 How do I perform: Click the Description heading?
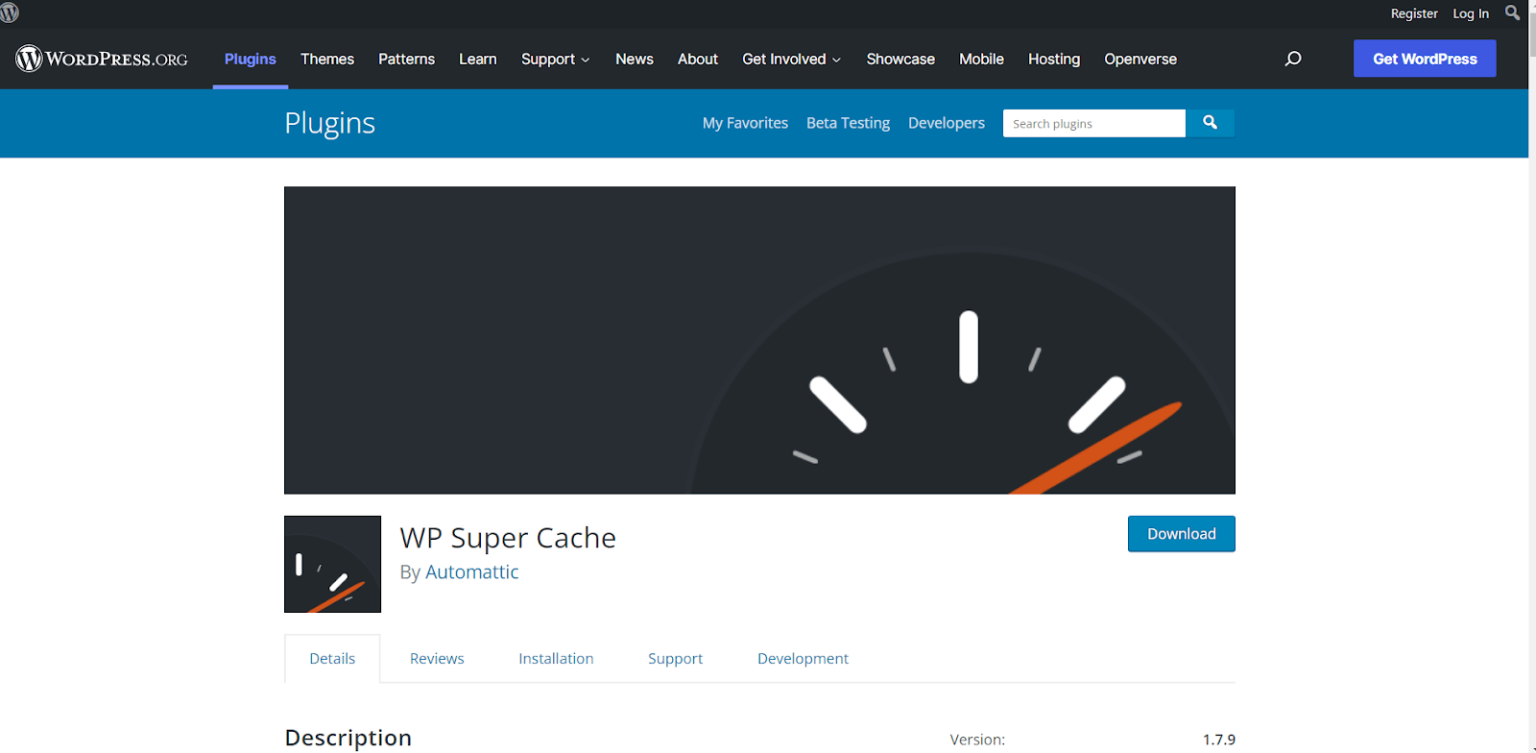[348, 738]
